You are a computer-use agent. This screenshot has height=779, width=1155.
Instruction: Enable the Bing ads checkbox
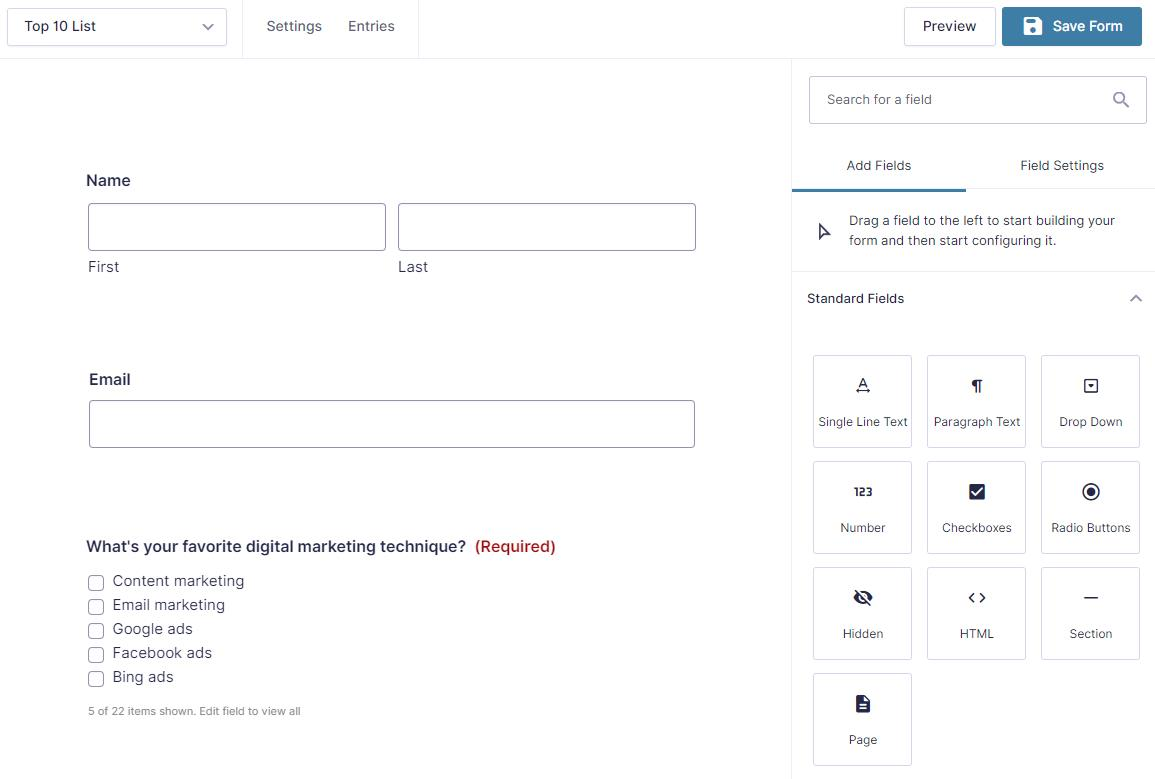96,679
